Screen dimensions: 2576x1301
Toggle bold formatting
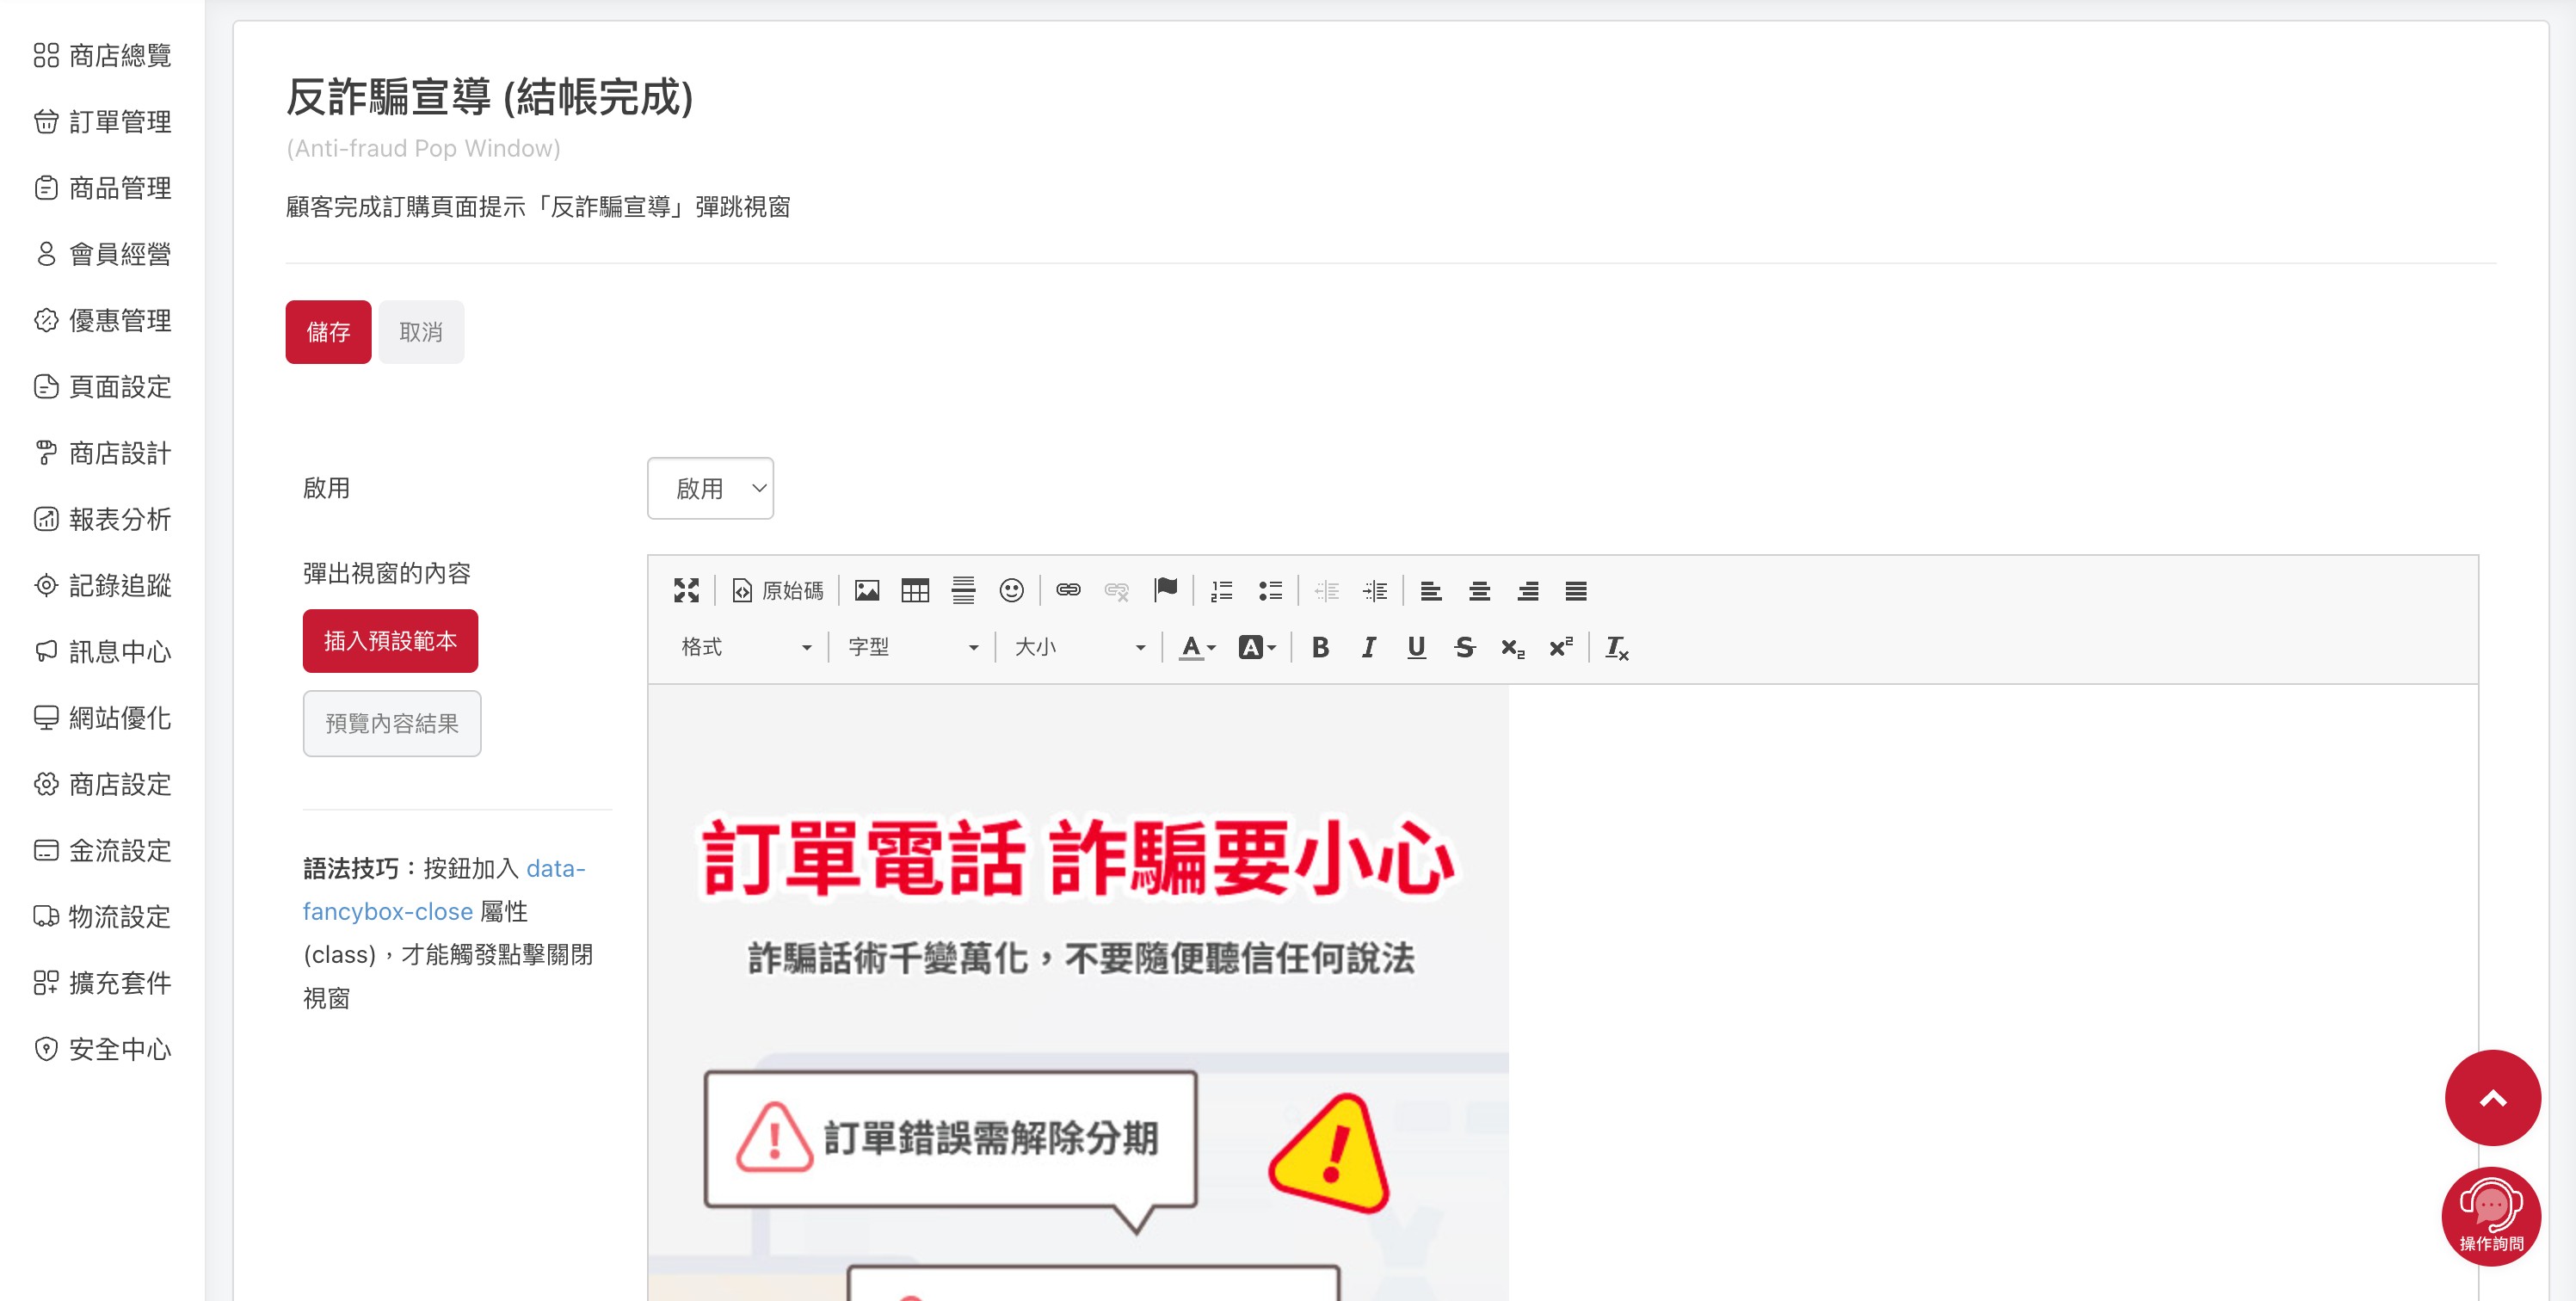pos(1320,647)
